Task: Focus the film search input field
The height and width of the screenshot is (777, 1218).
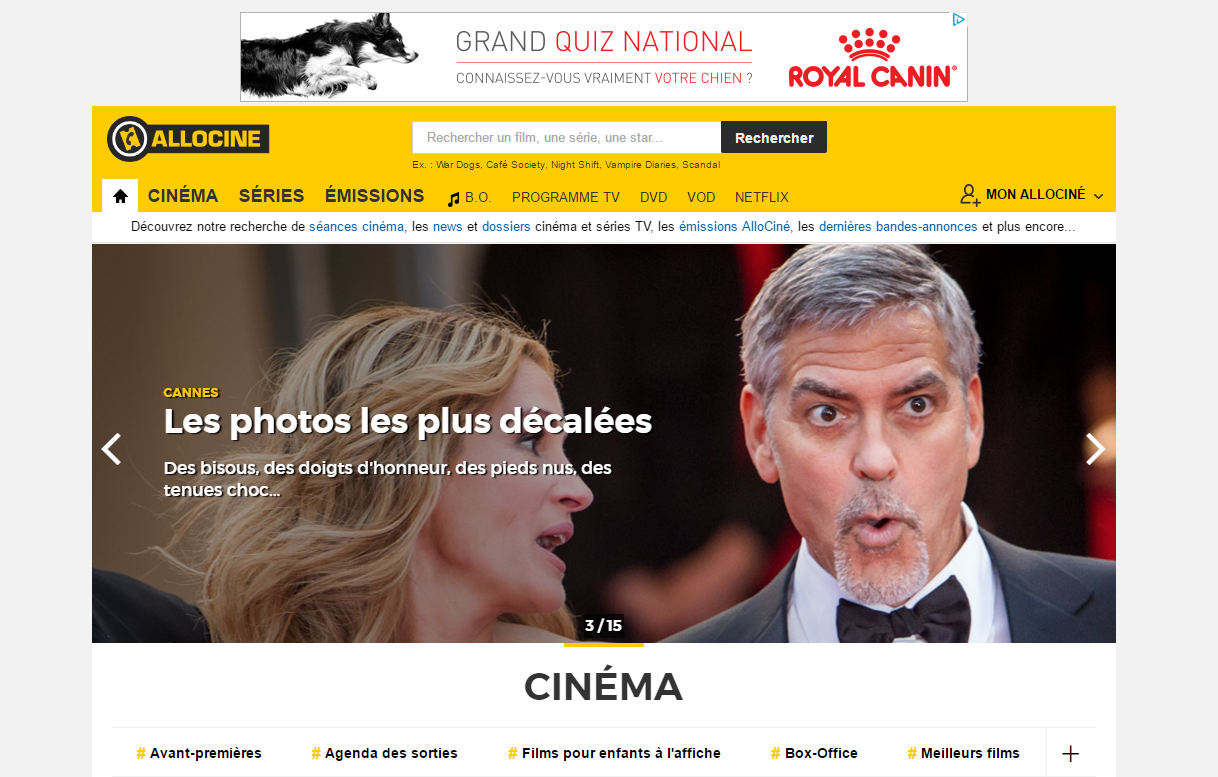Action: tap(566, 138)
